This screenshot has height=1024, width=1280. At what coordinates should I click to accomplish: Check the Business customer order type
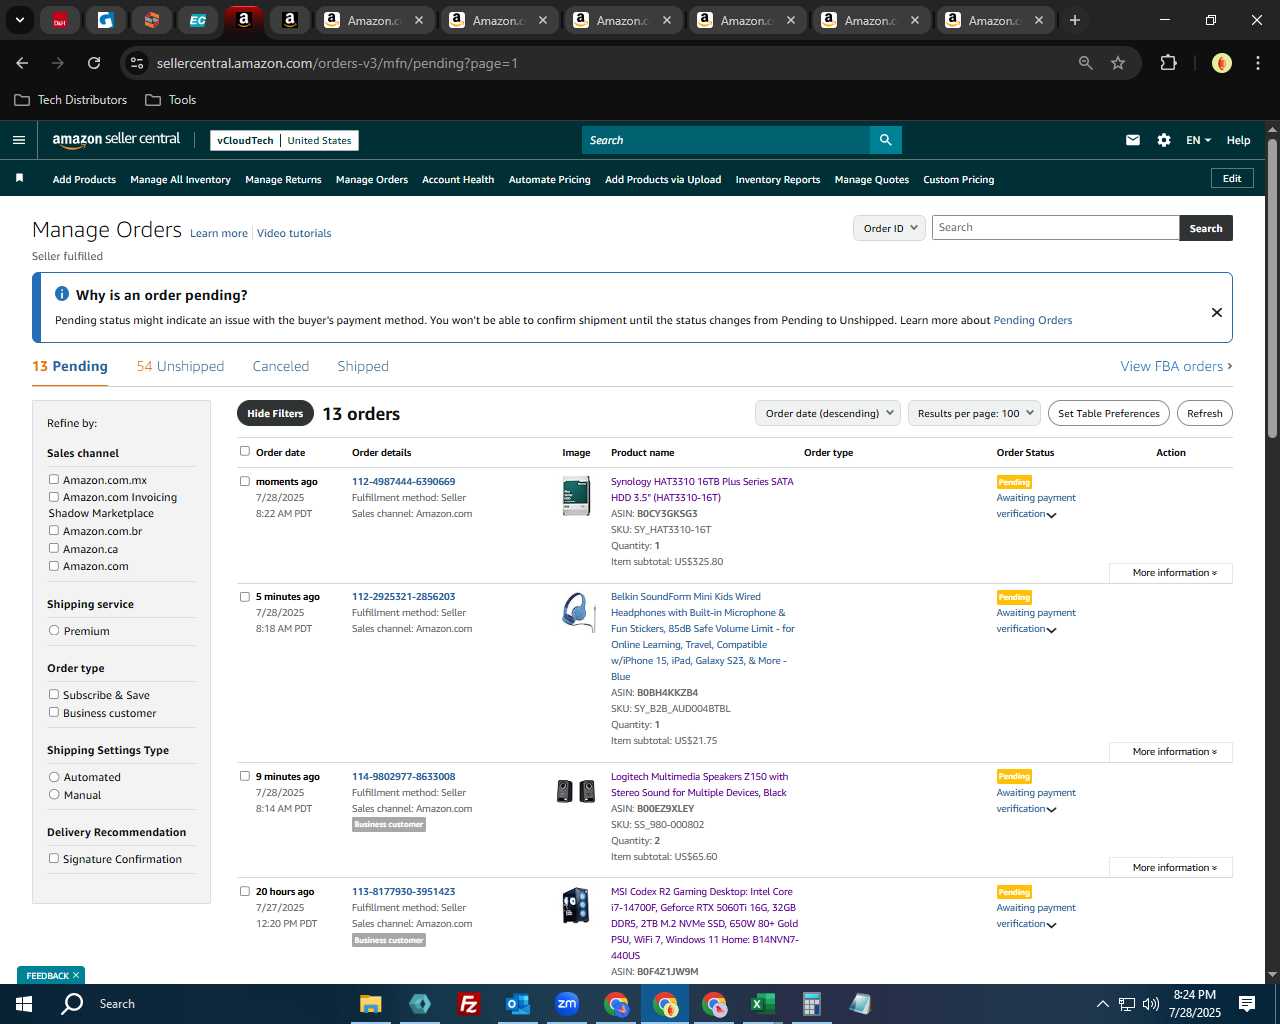pyautogui.click(x=54, y=712)
